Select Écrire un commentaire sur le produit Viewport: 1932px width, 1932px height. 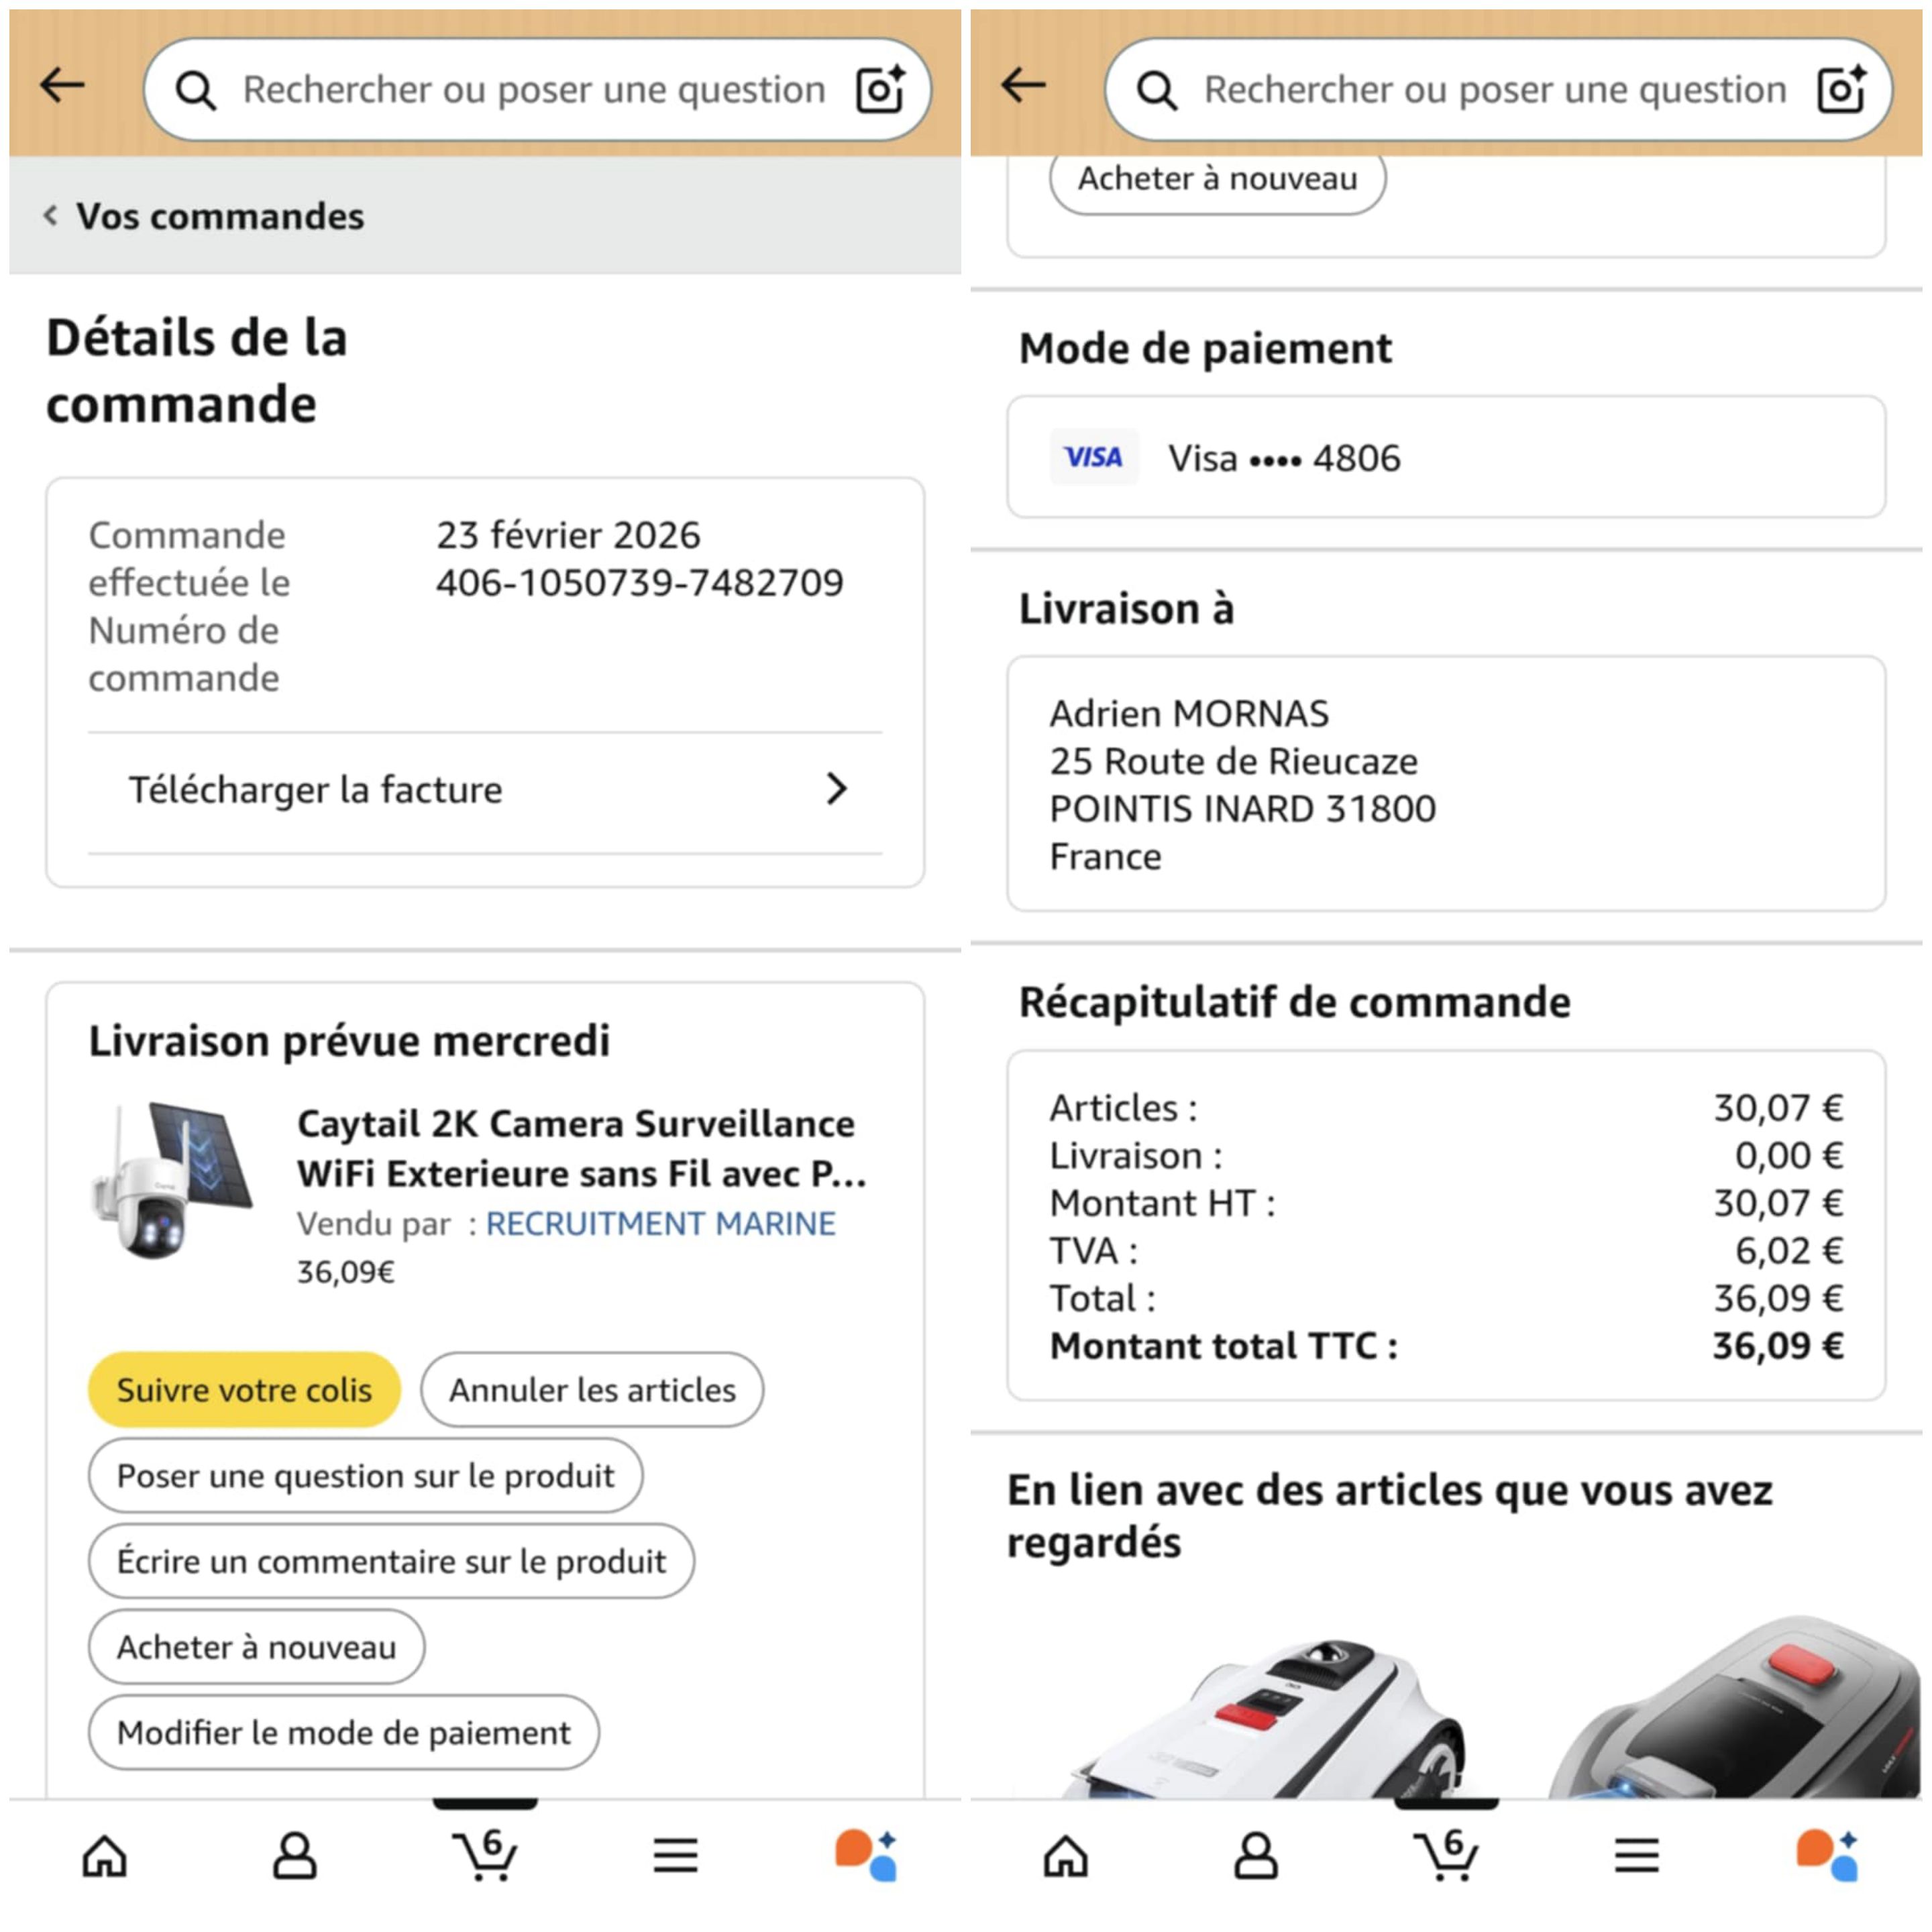point(391,1561)
